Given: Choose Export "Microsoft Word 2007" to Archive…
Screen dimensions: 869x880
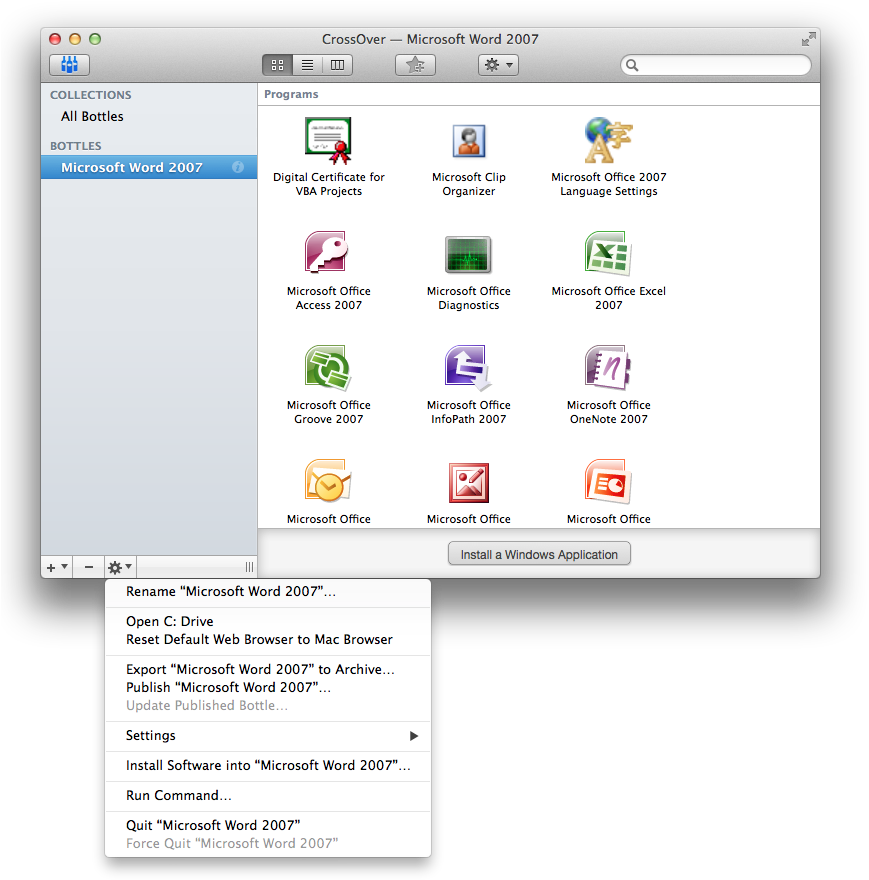Looking at the screenshot, I should pos(268,669).
